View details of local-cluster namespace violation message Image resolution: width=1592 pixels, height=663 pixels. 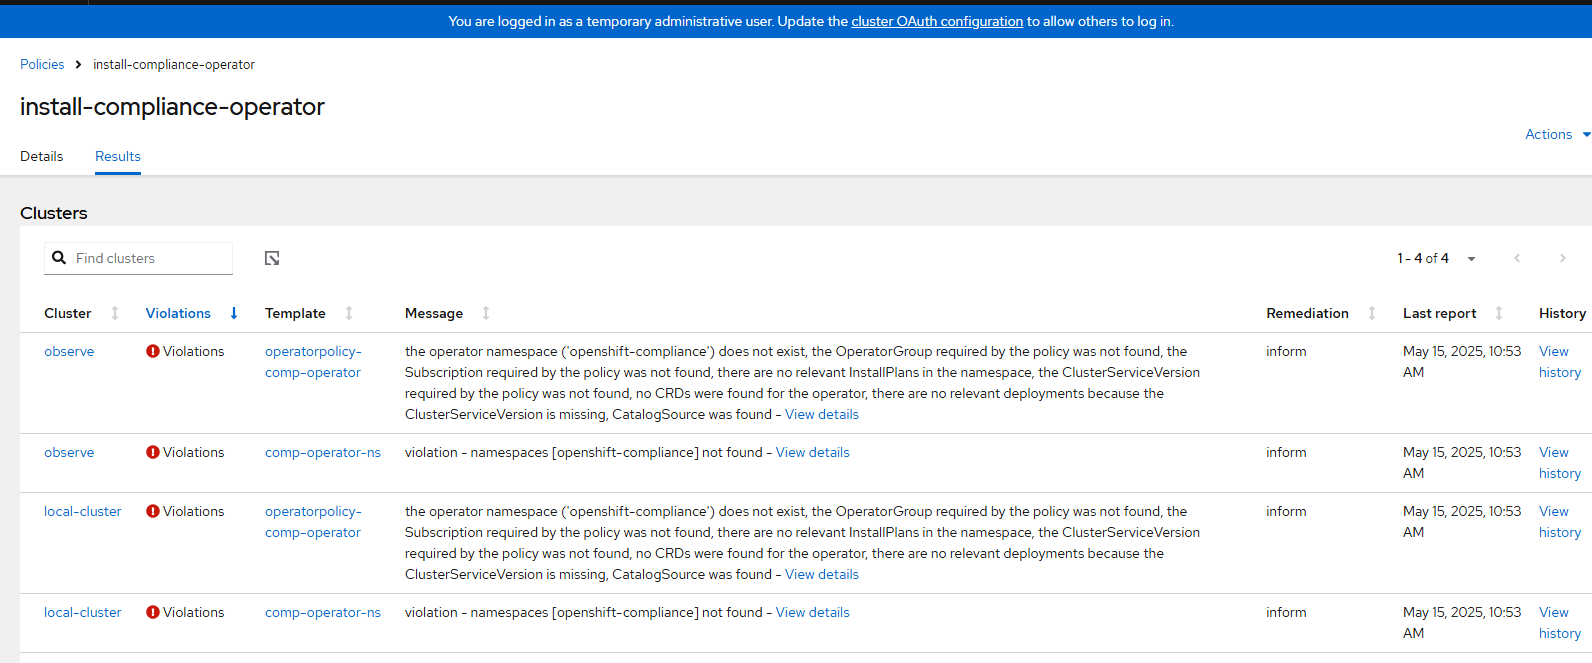(813, 612)
